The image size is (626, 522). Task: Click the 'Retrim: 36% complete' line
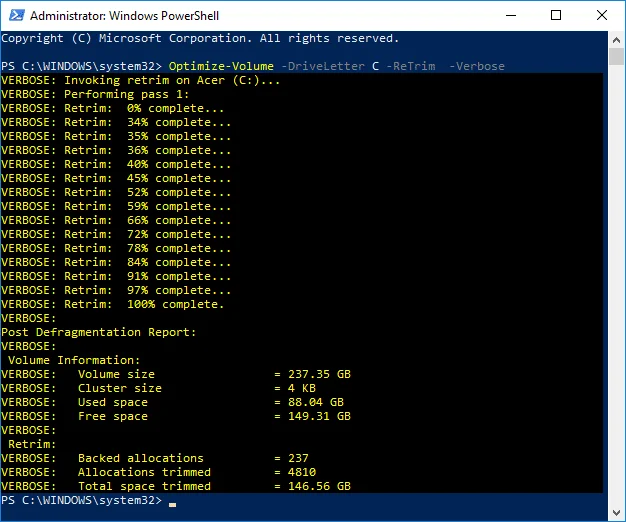coord(116,150)
